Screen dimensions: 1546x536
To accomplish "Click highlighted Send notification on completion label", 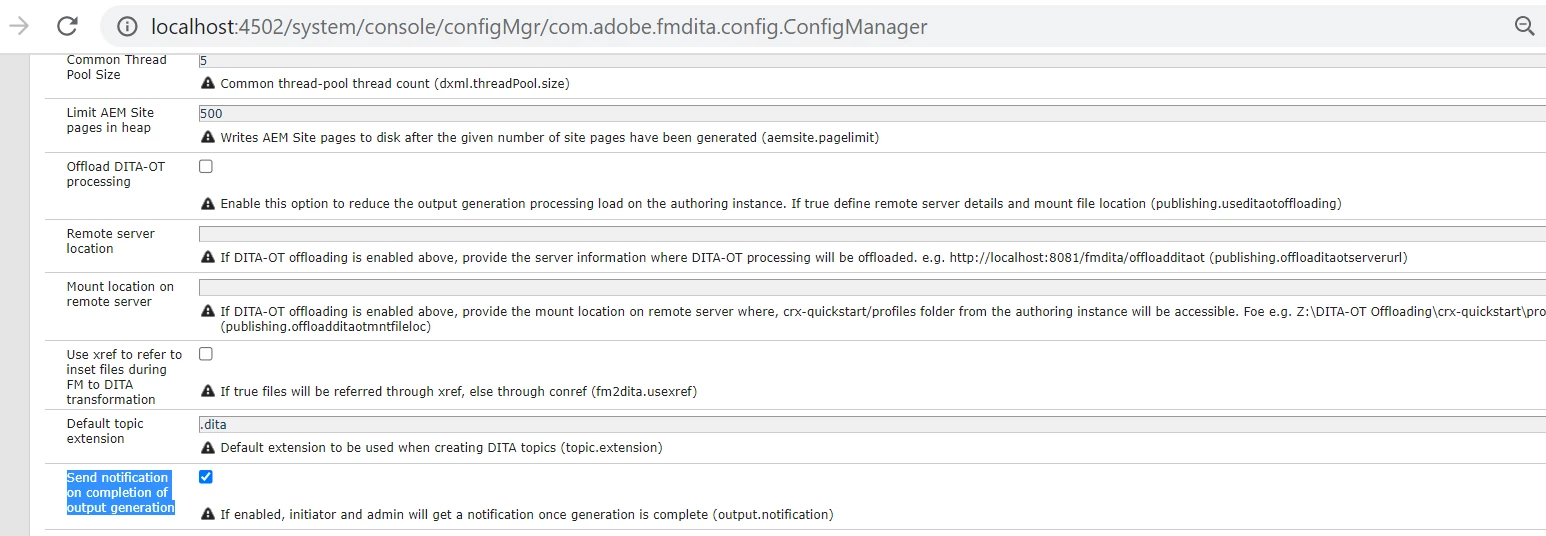I will click(x=120, y=492).
